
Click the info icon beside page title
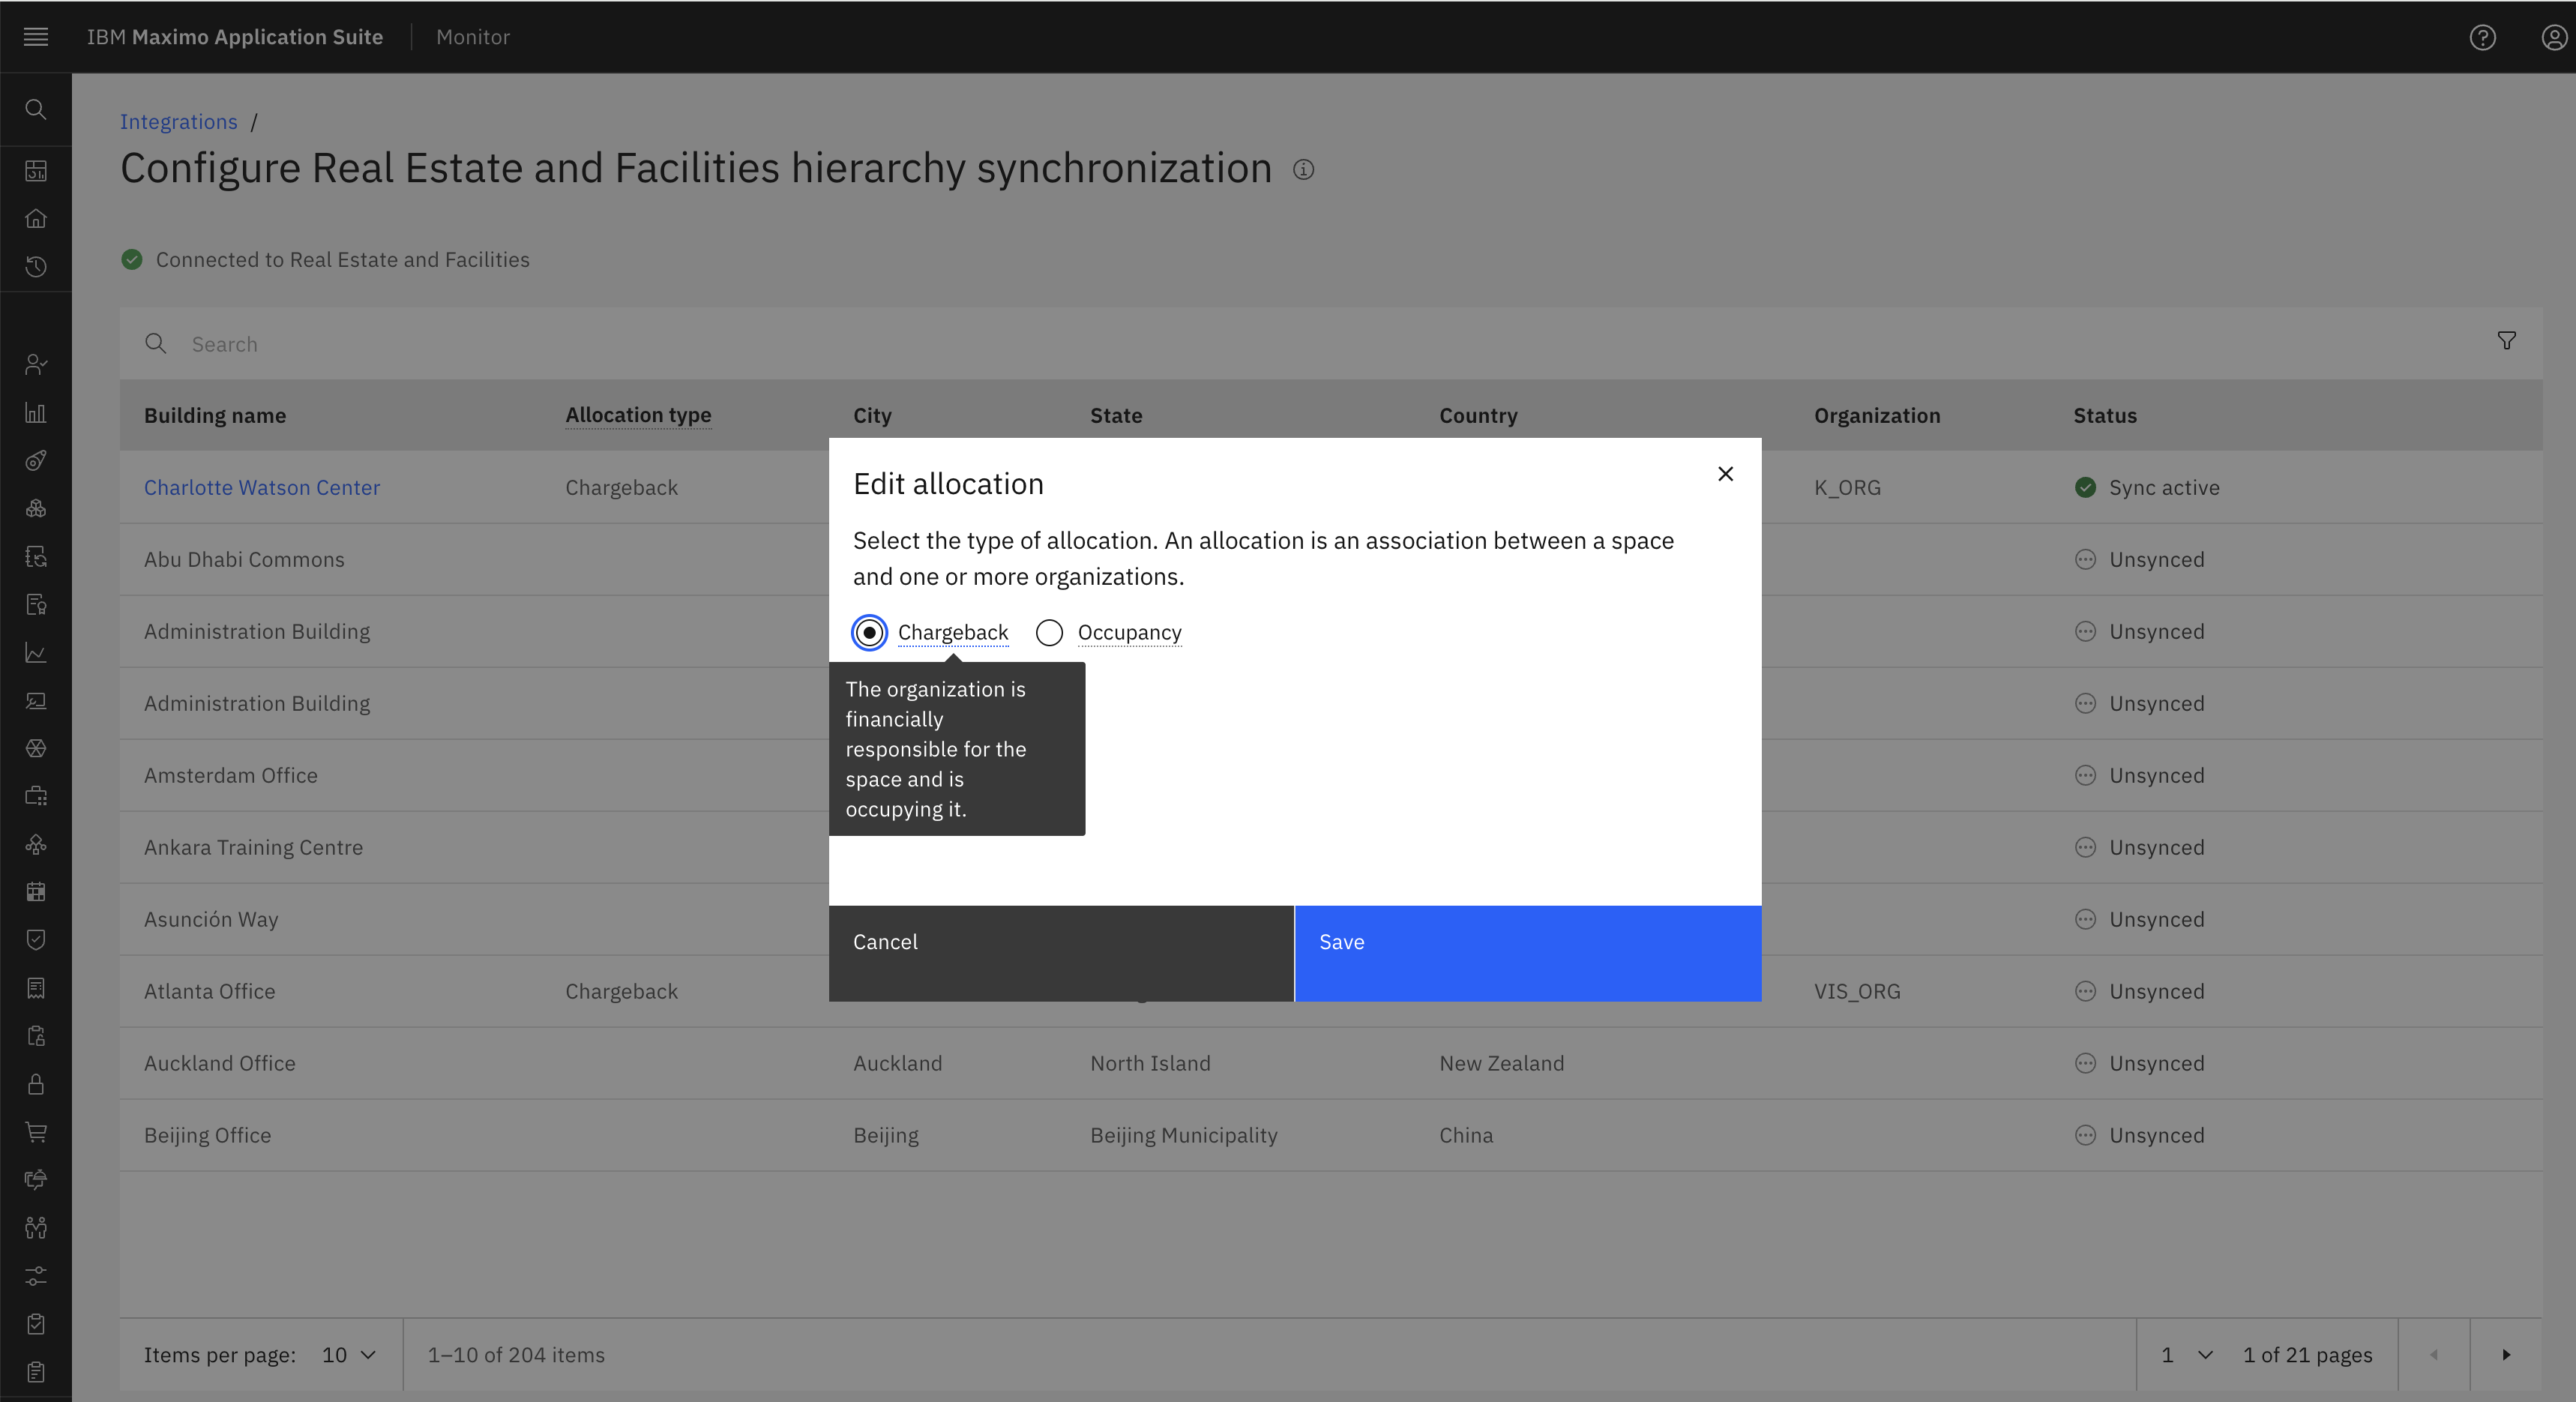pyautogui.click(x=1303, y=170)
